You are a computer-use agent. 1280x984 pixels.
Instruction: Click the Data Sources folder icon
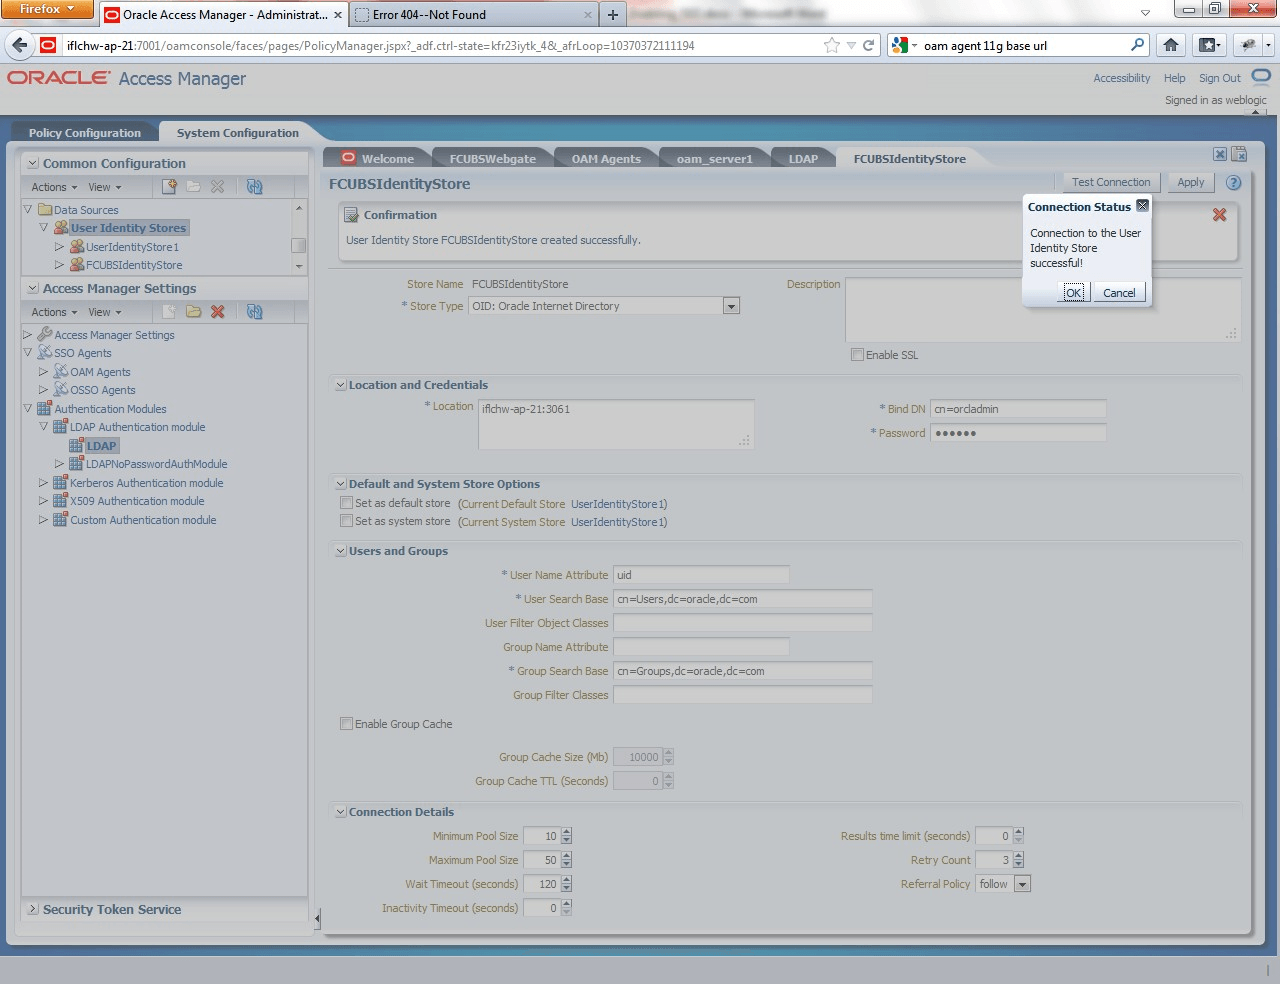tap(45, 210)
